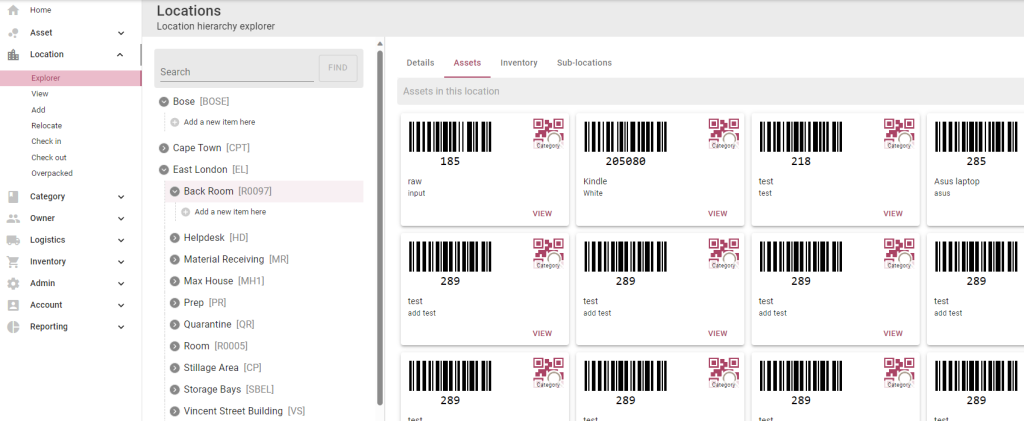
Task: Select the Assets tab
Action: click(x=467, y=63)
